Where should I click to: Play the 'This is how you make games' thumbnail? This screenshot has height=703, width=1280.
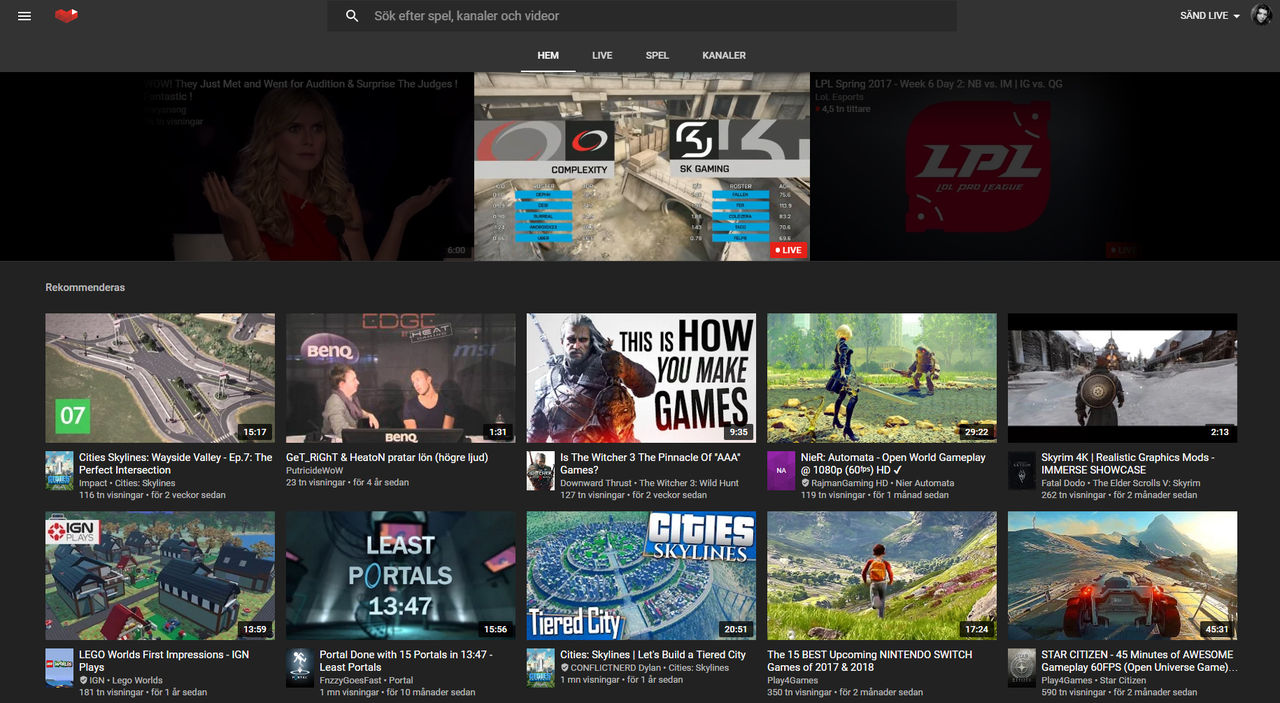click(x=641, y=378)
